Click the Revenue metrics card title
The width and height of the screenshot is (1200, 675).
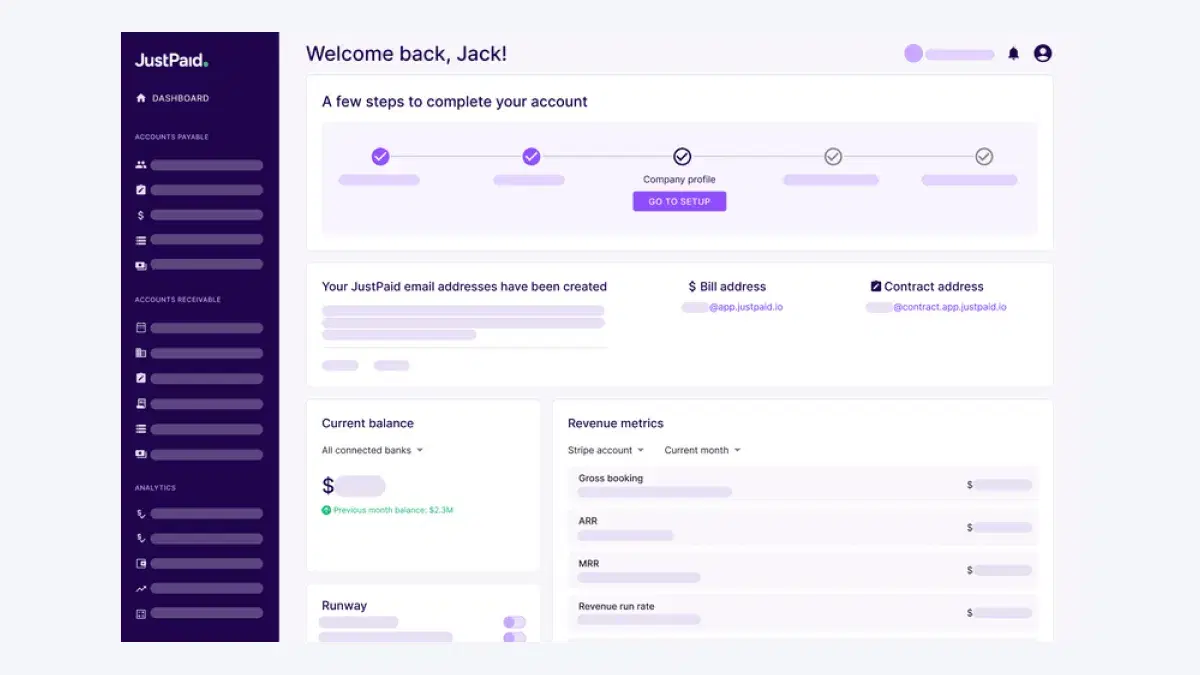616,423
